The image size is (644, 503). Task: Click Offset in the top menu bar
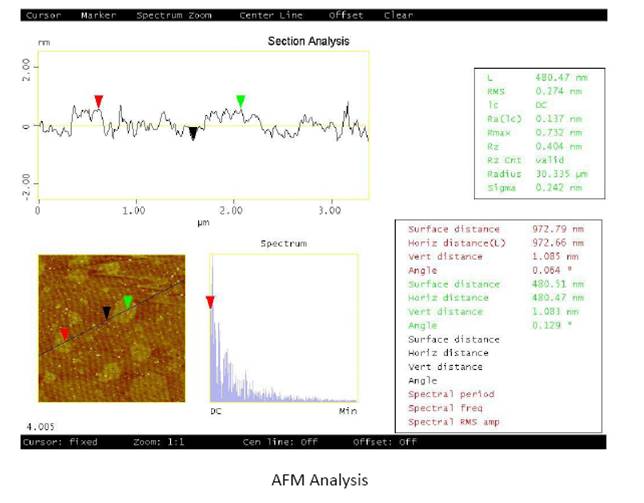[345, 16]
